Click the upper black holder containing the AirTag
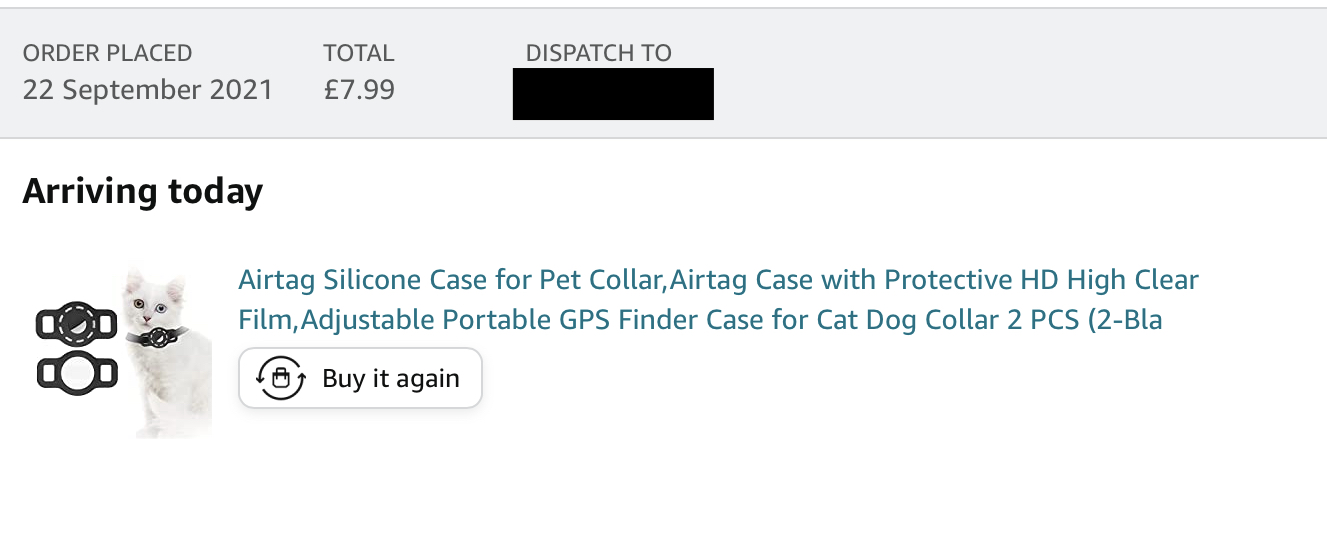 coord(77,323)
